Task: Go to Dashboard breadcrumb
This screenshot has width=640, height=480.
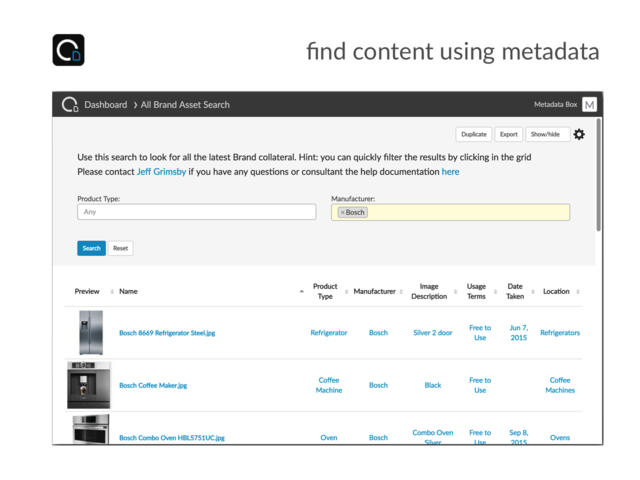Action: click(x=106, y=105)
